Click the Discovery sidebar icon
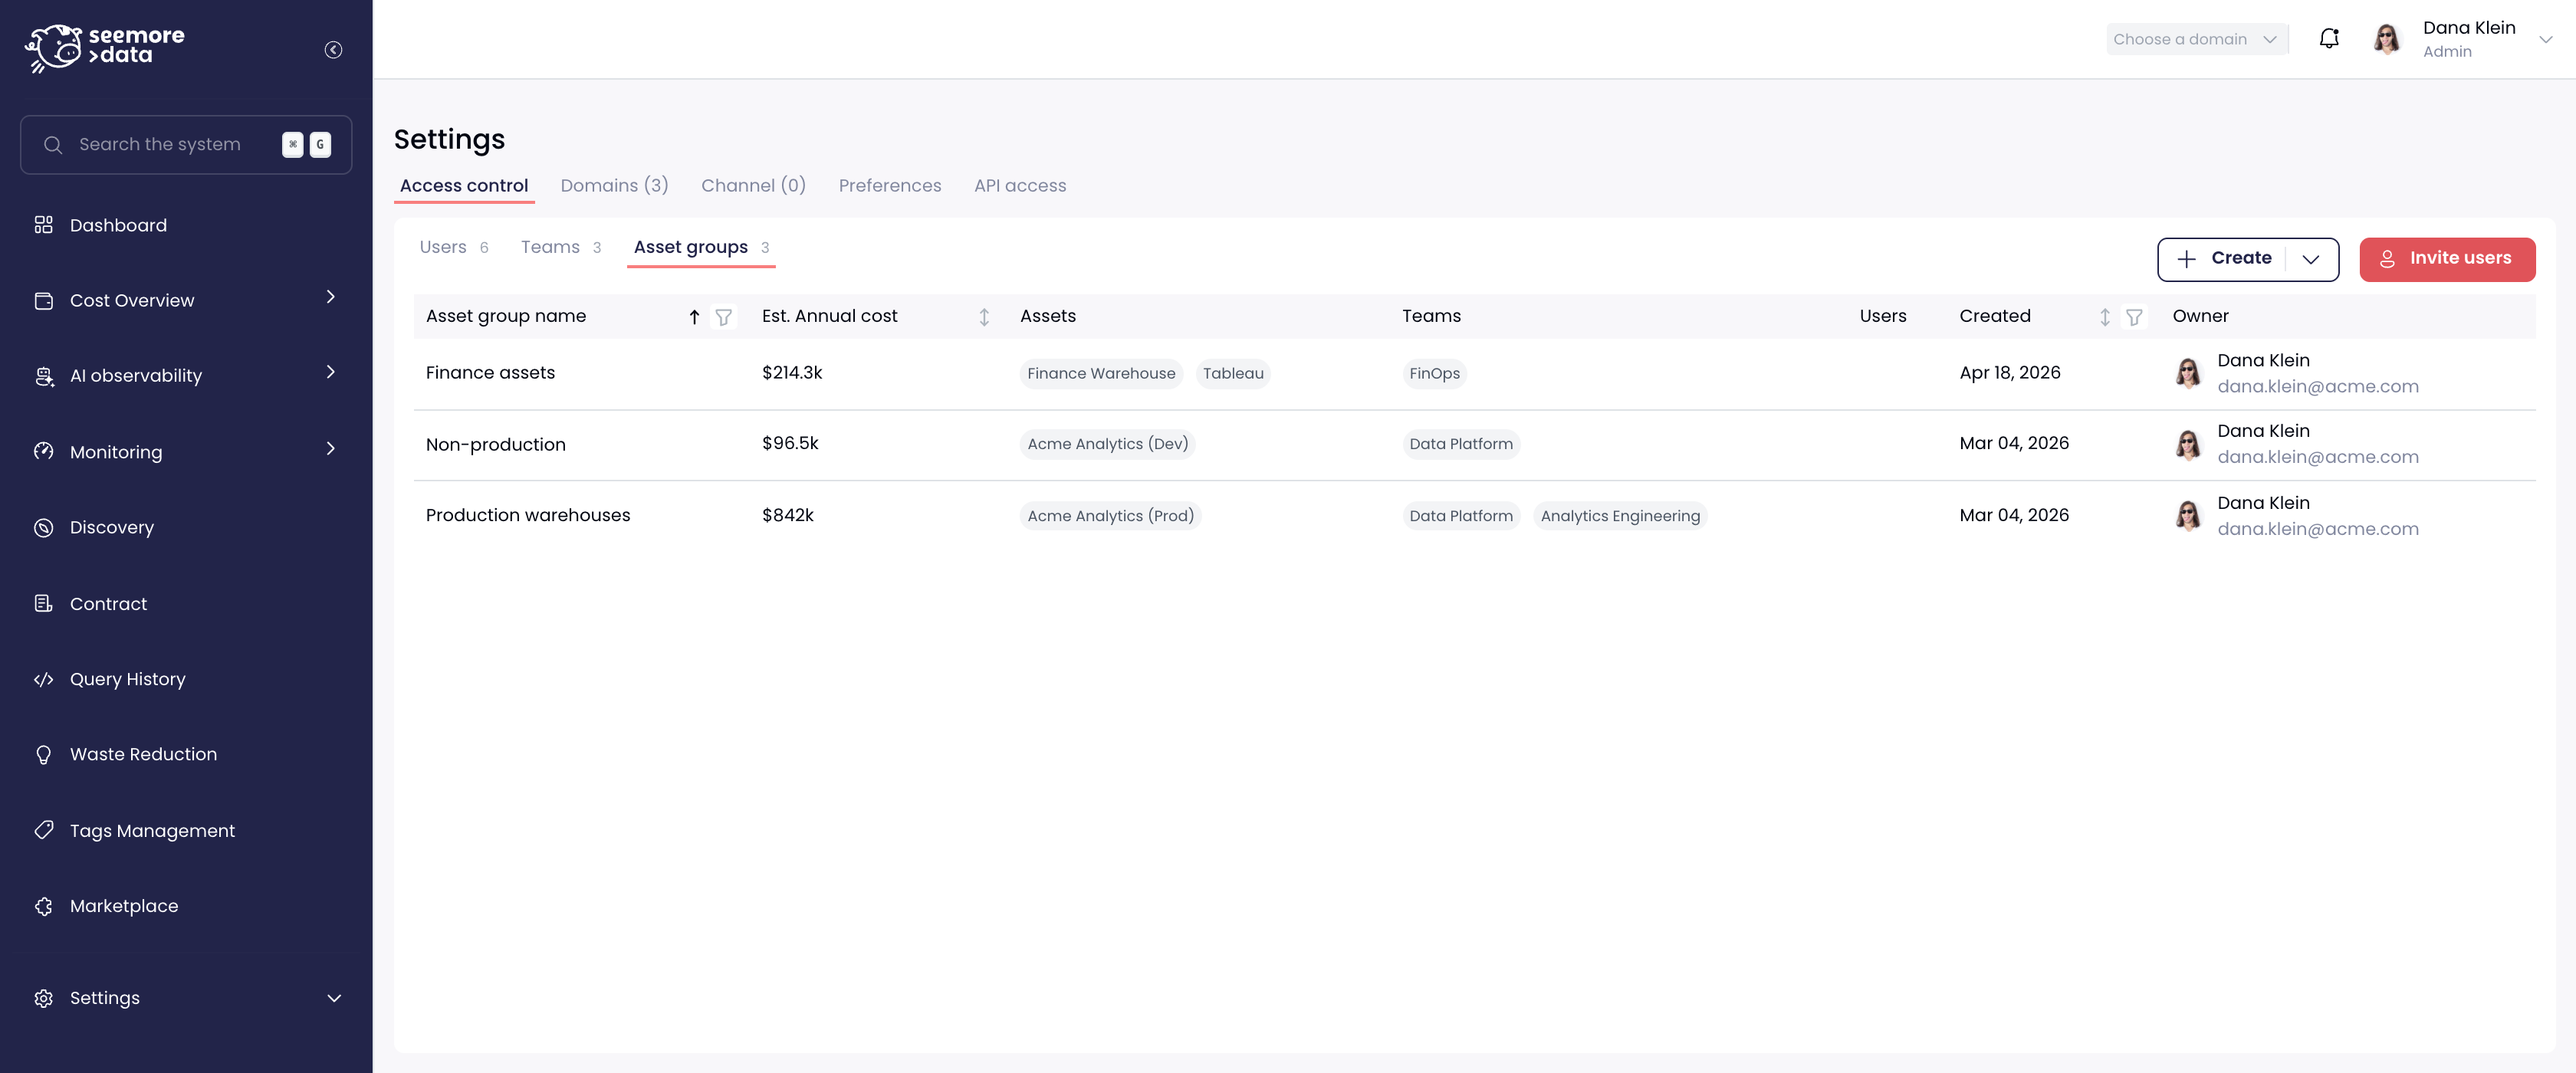The width and height of the screenshot is (2576, 1073). pyautogui.click(x=43, y=528)
